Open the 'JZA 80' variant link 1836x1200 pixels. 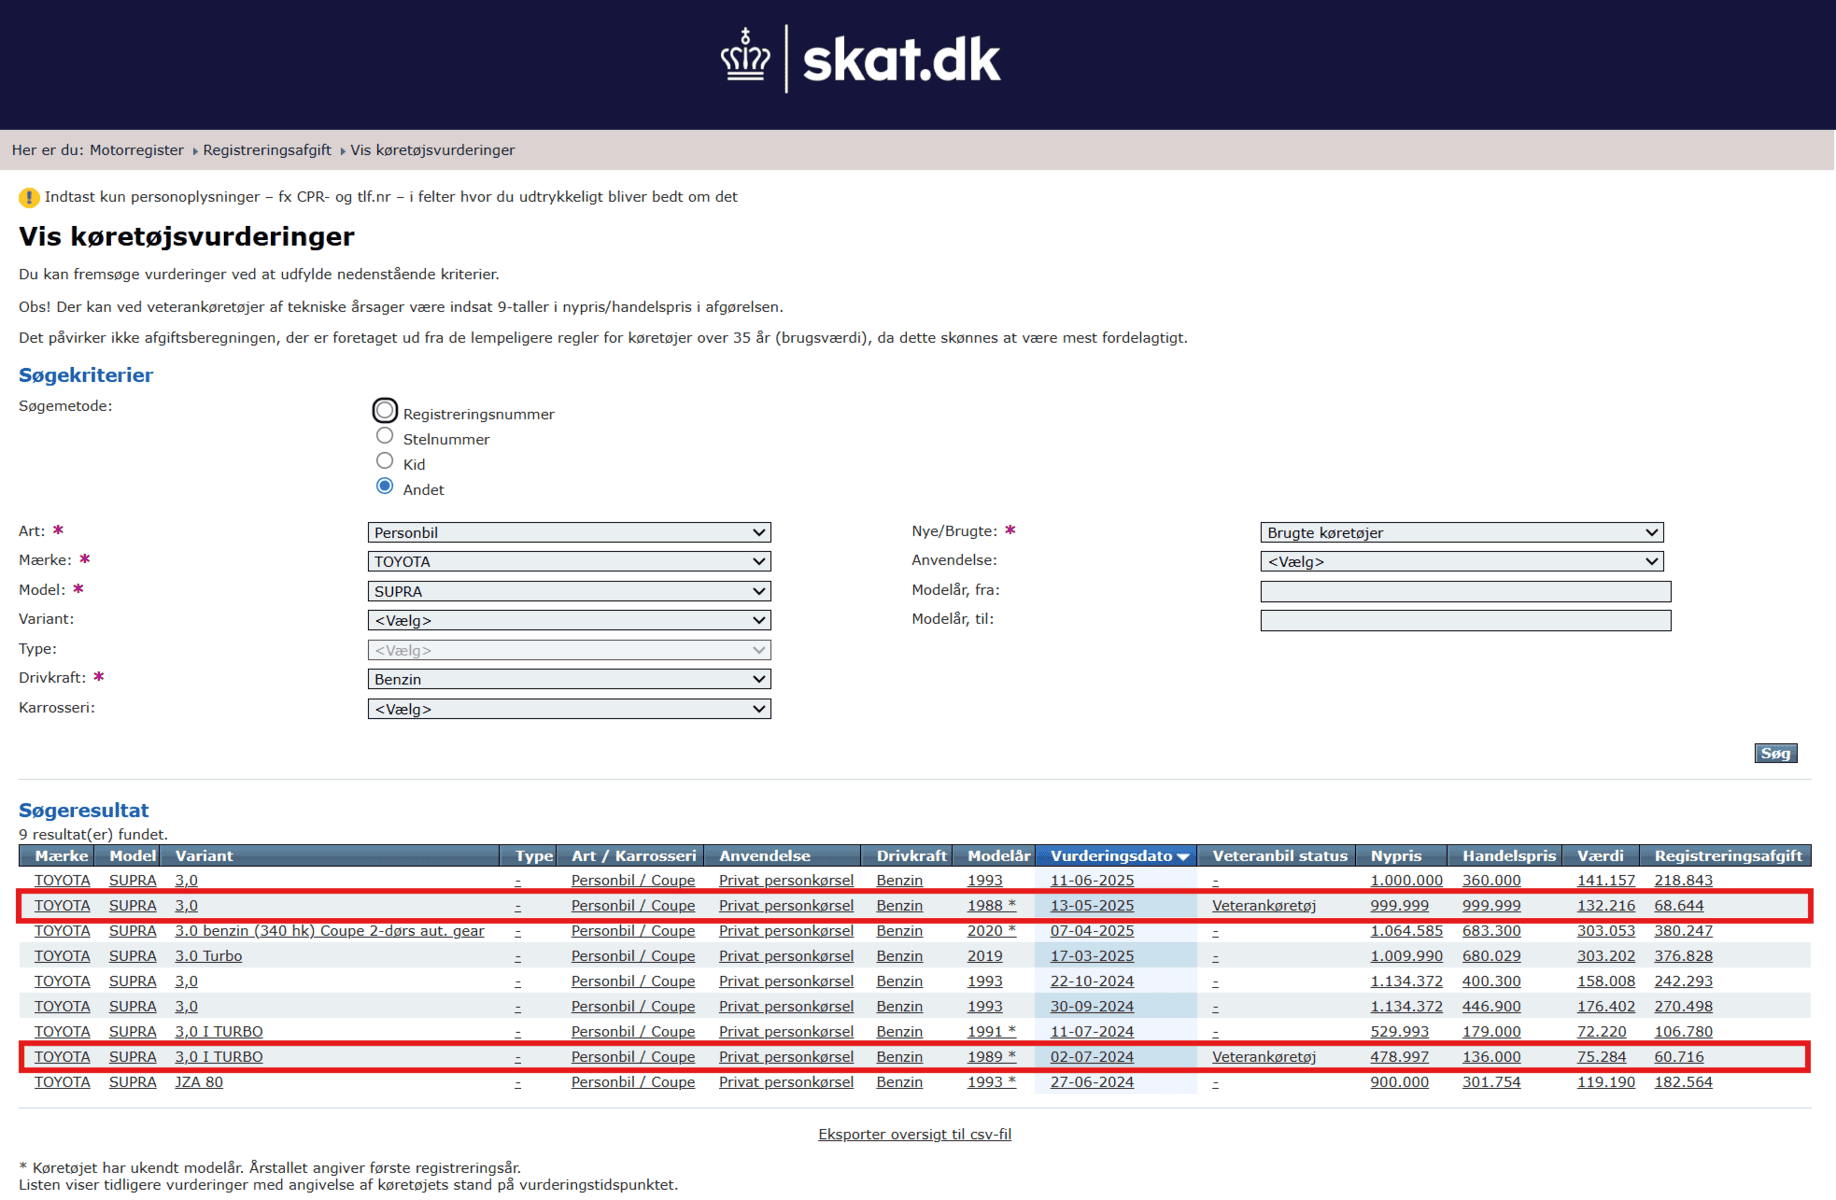tap(199, 1082)
